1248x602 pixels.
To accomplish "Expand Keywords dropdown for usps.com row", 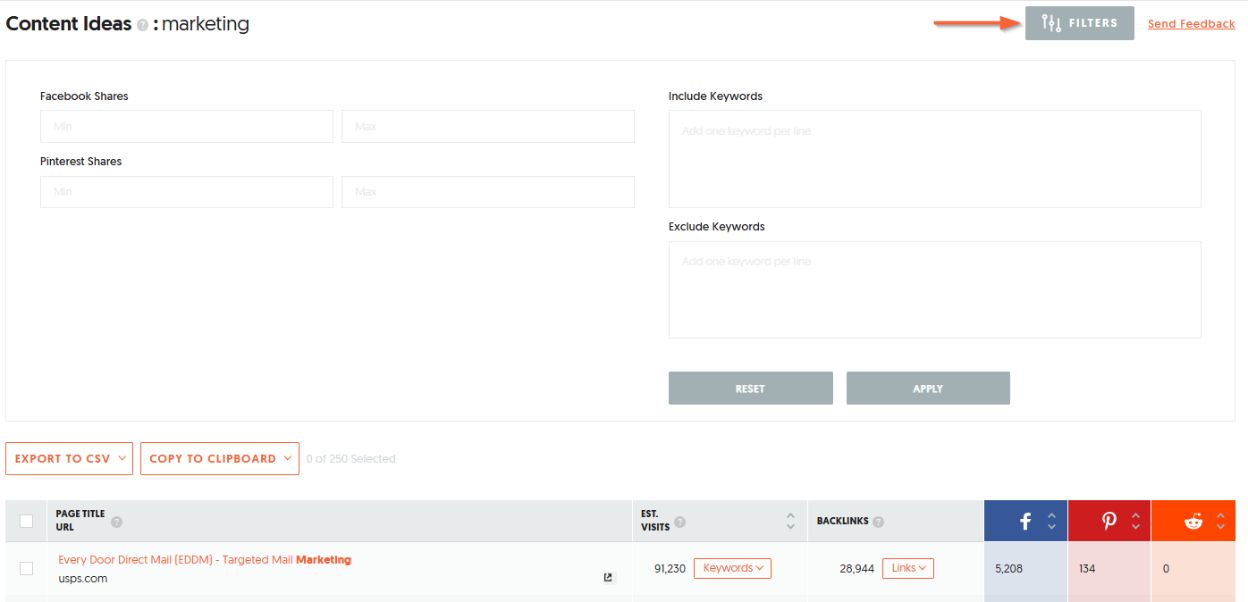I will (732, 568).
